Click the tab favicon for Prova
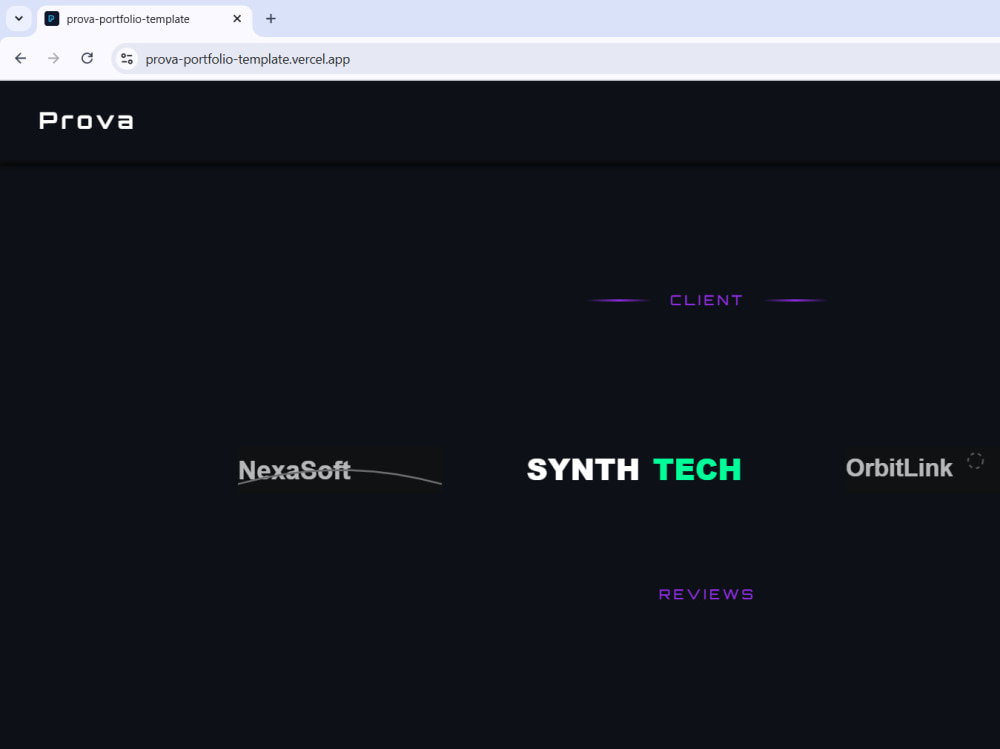 (52, 19)
